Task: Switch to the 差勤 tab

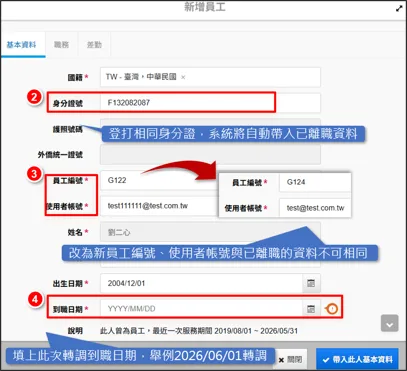Action: click(94, 45)
